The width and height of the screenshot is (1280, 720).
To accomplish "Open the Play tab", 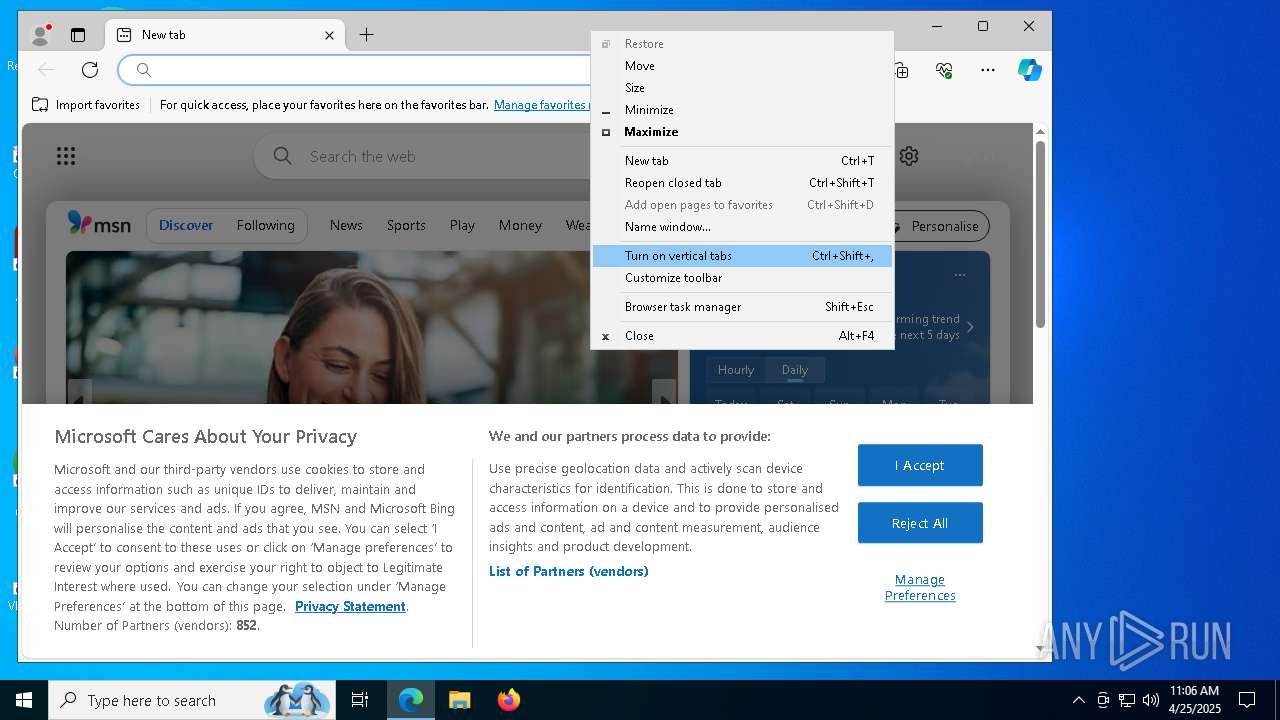I will 462,225.
